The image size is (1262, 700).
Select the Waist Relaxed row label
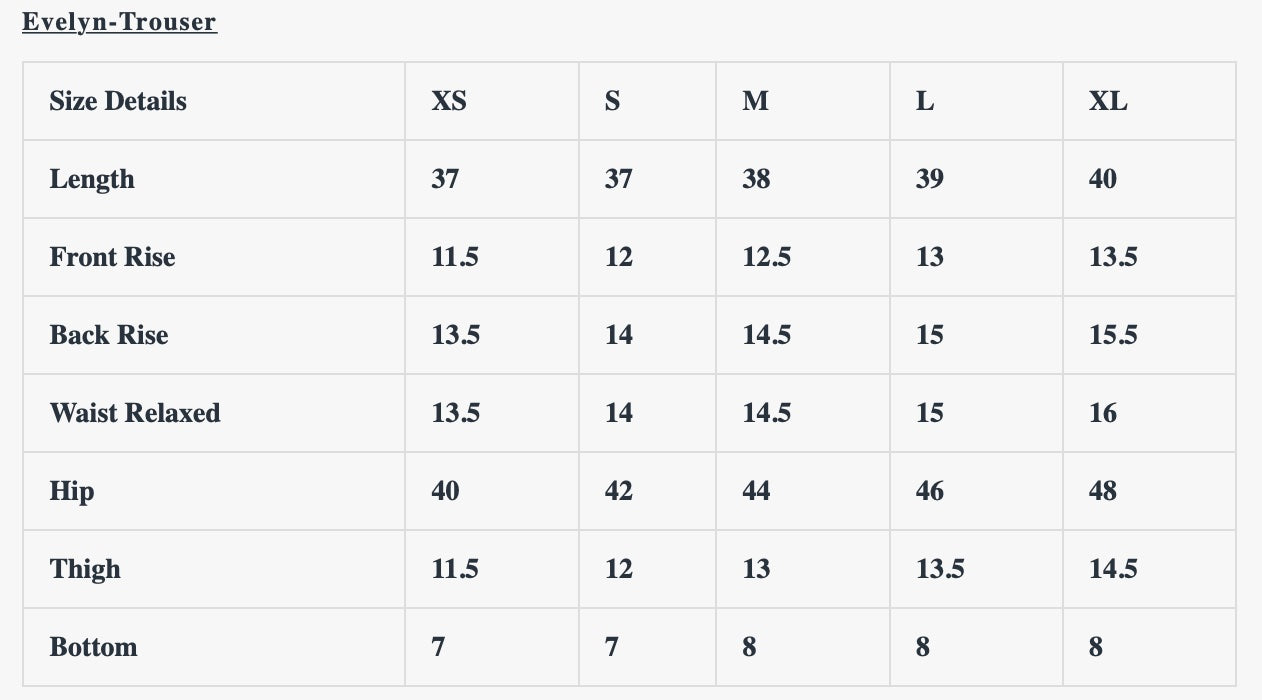click(x=135, y=413)
